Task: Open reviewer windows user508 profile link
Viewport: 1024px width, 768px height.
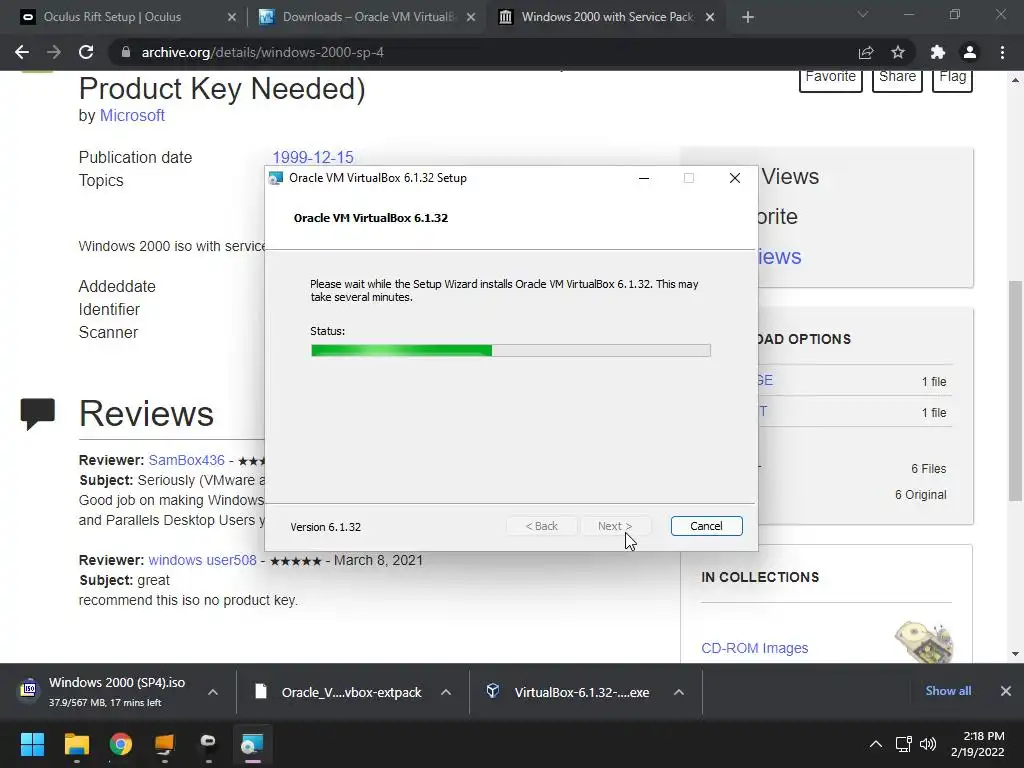Action: tap(202, 560)
